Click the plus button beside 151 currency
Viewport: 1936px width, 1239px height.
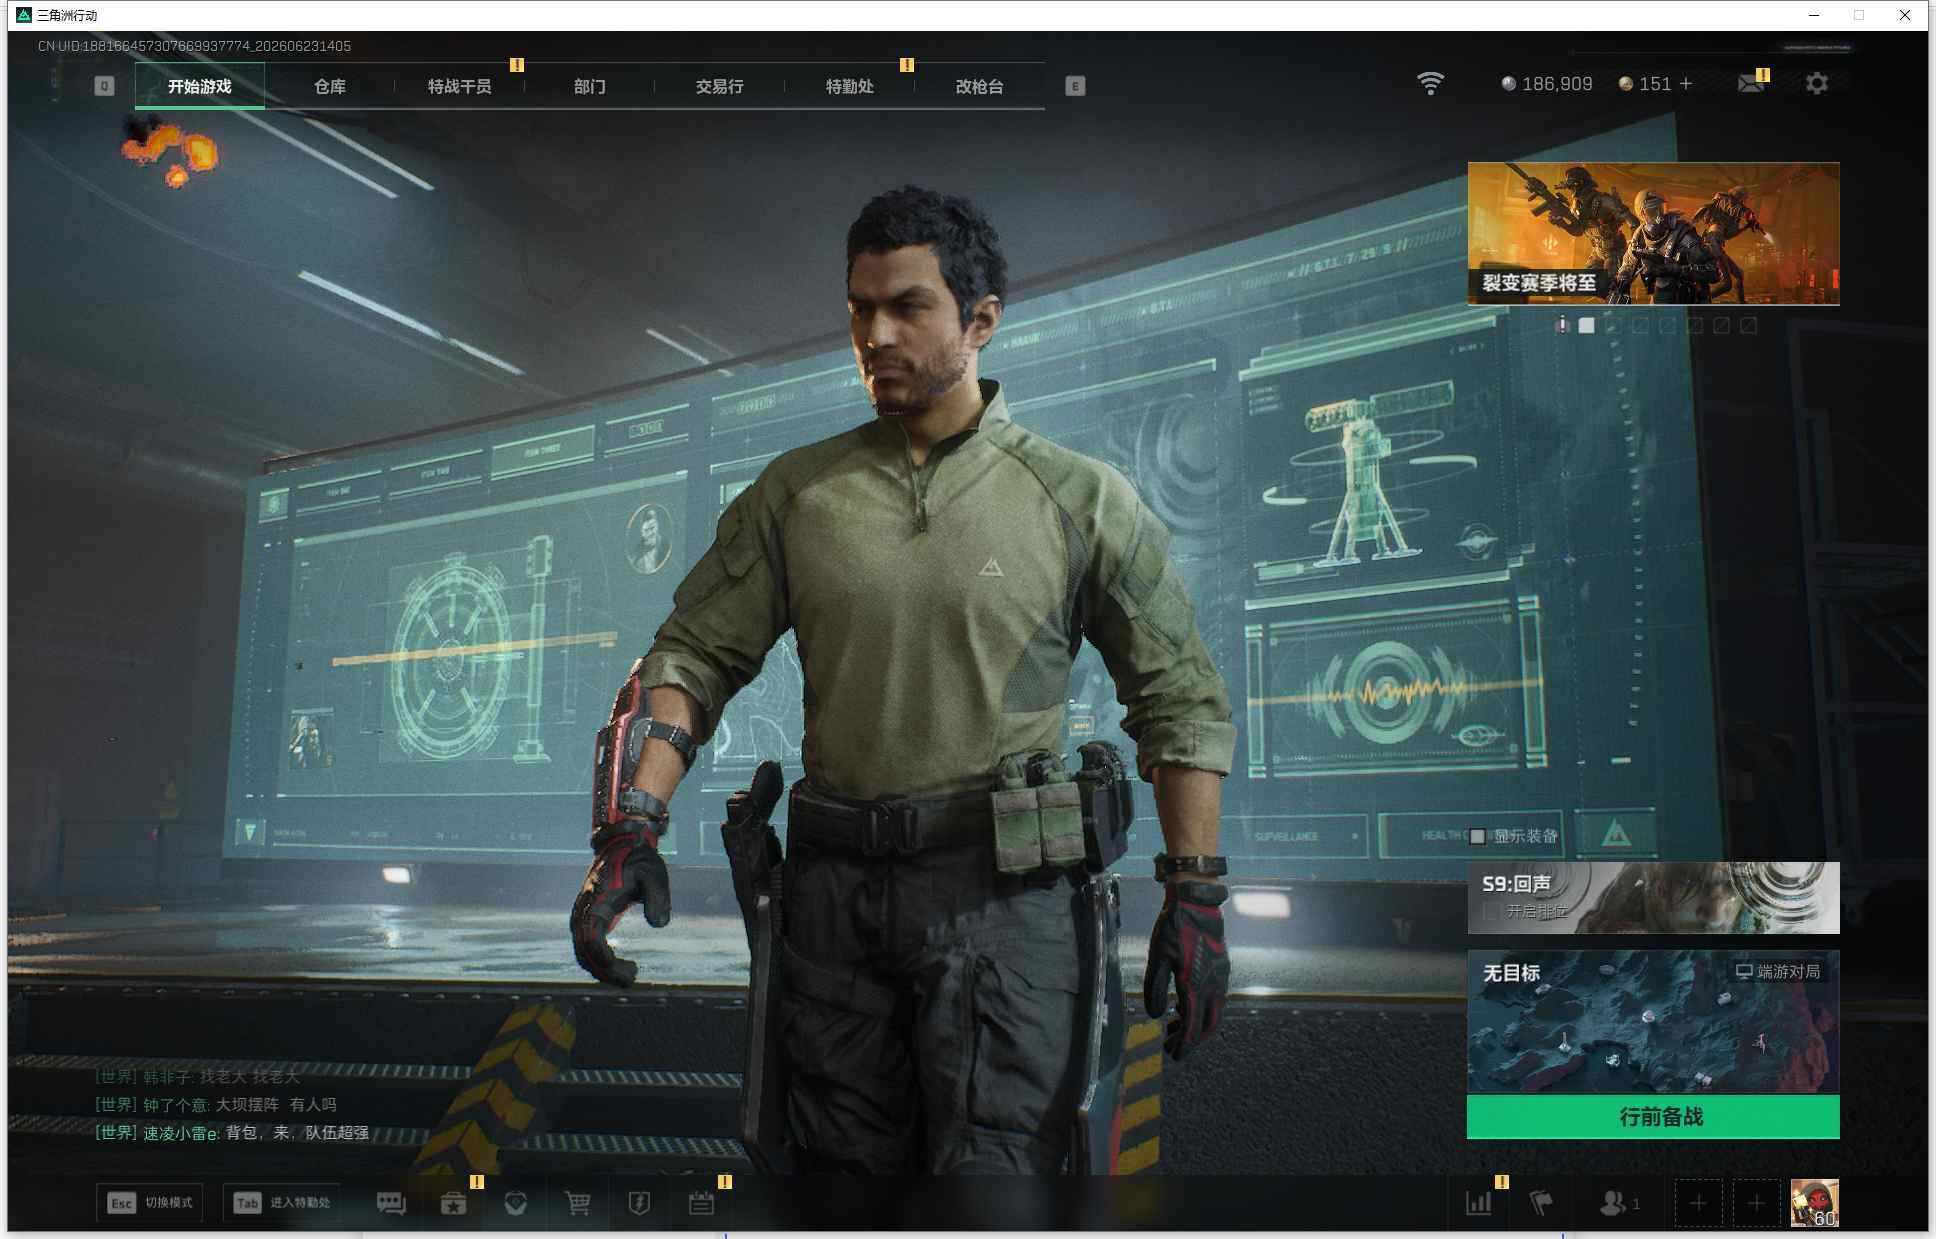coord(1686,84)
